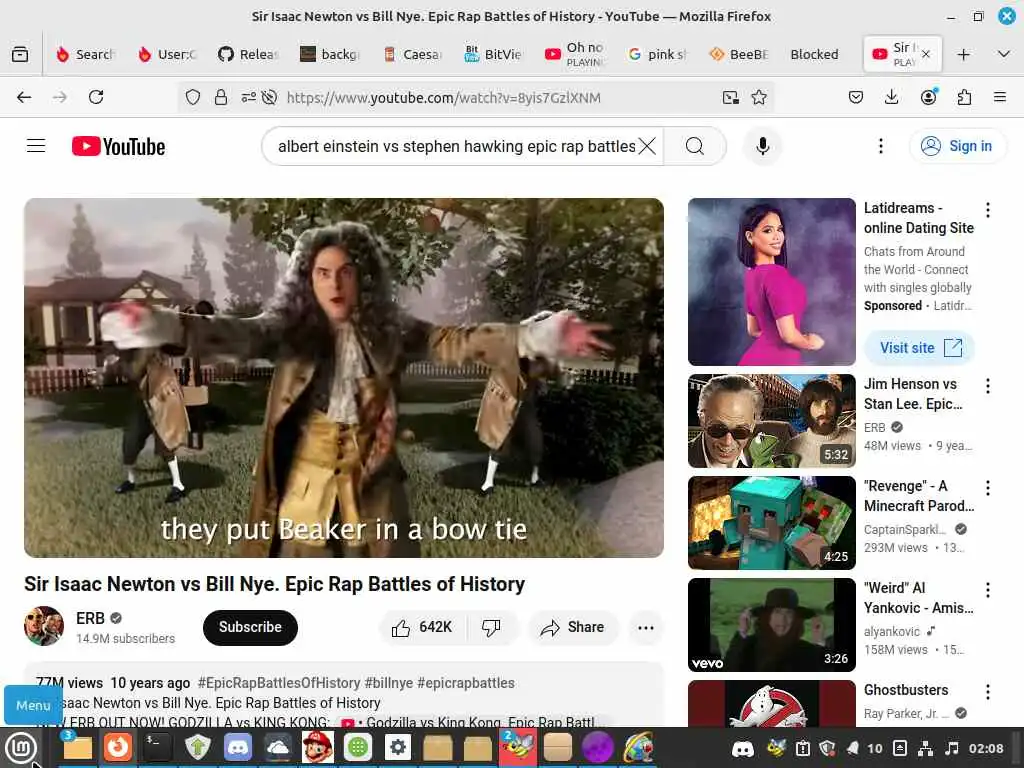Switch to the Caesar tab
Viewport: 1024px width, 768px height.
413,54
